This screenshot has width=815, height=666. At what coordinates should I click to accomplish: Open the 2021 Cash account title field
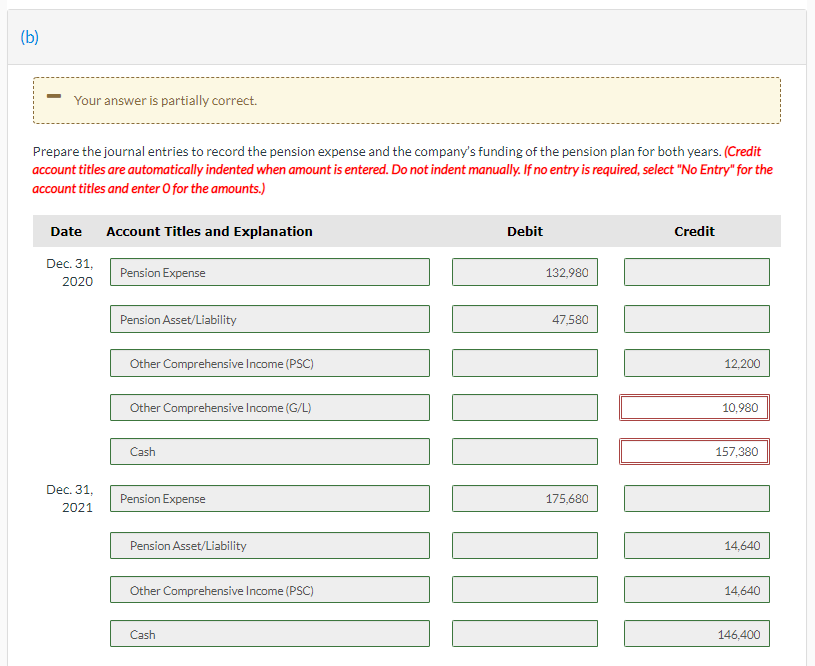[270, 633]
